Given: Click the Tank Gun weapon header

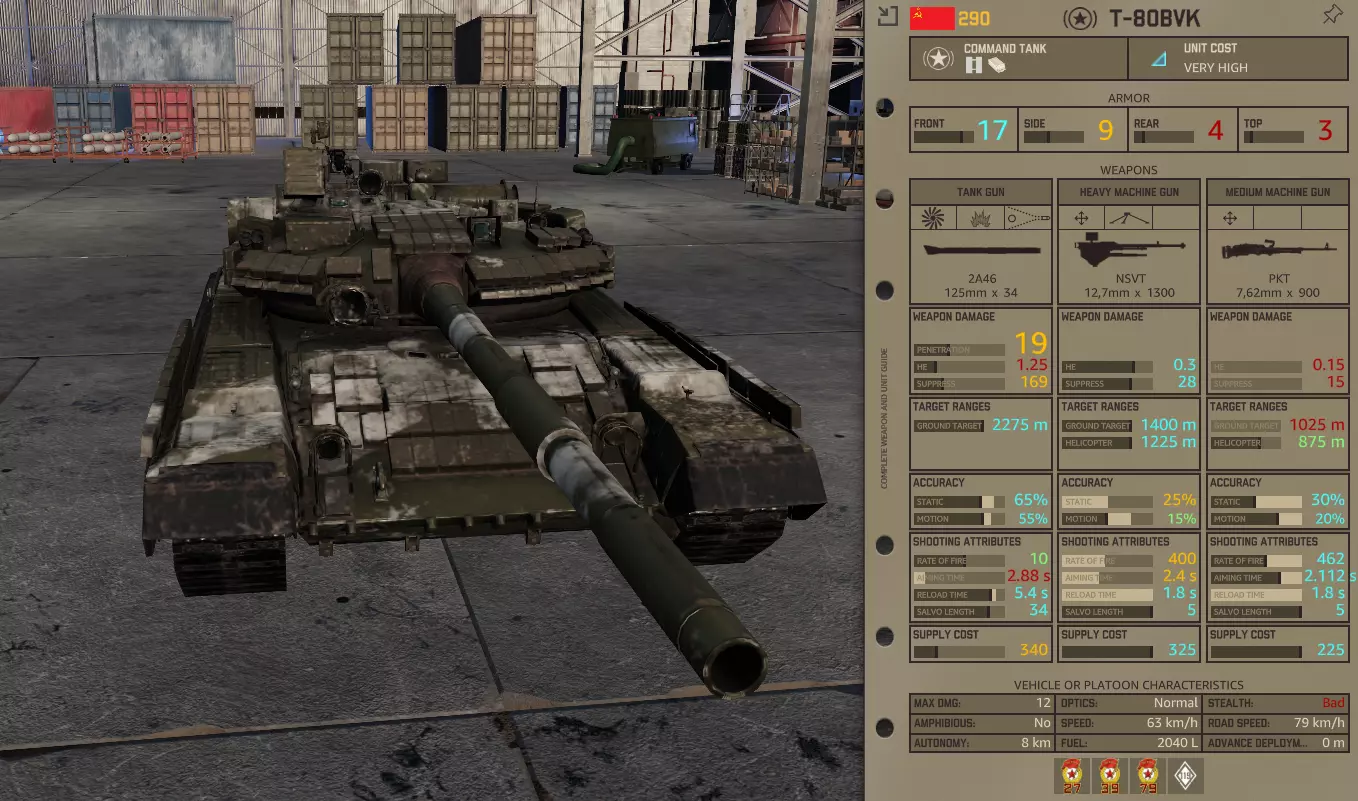Looking at the screenshot, I should tap(981, 192).
